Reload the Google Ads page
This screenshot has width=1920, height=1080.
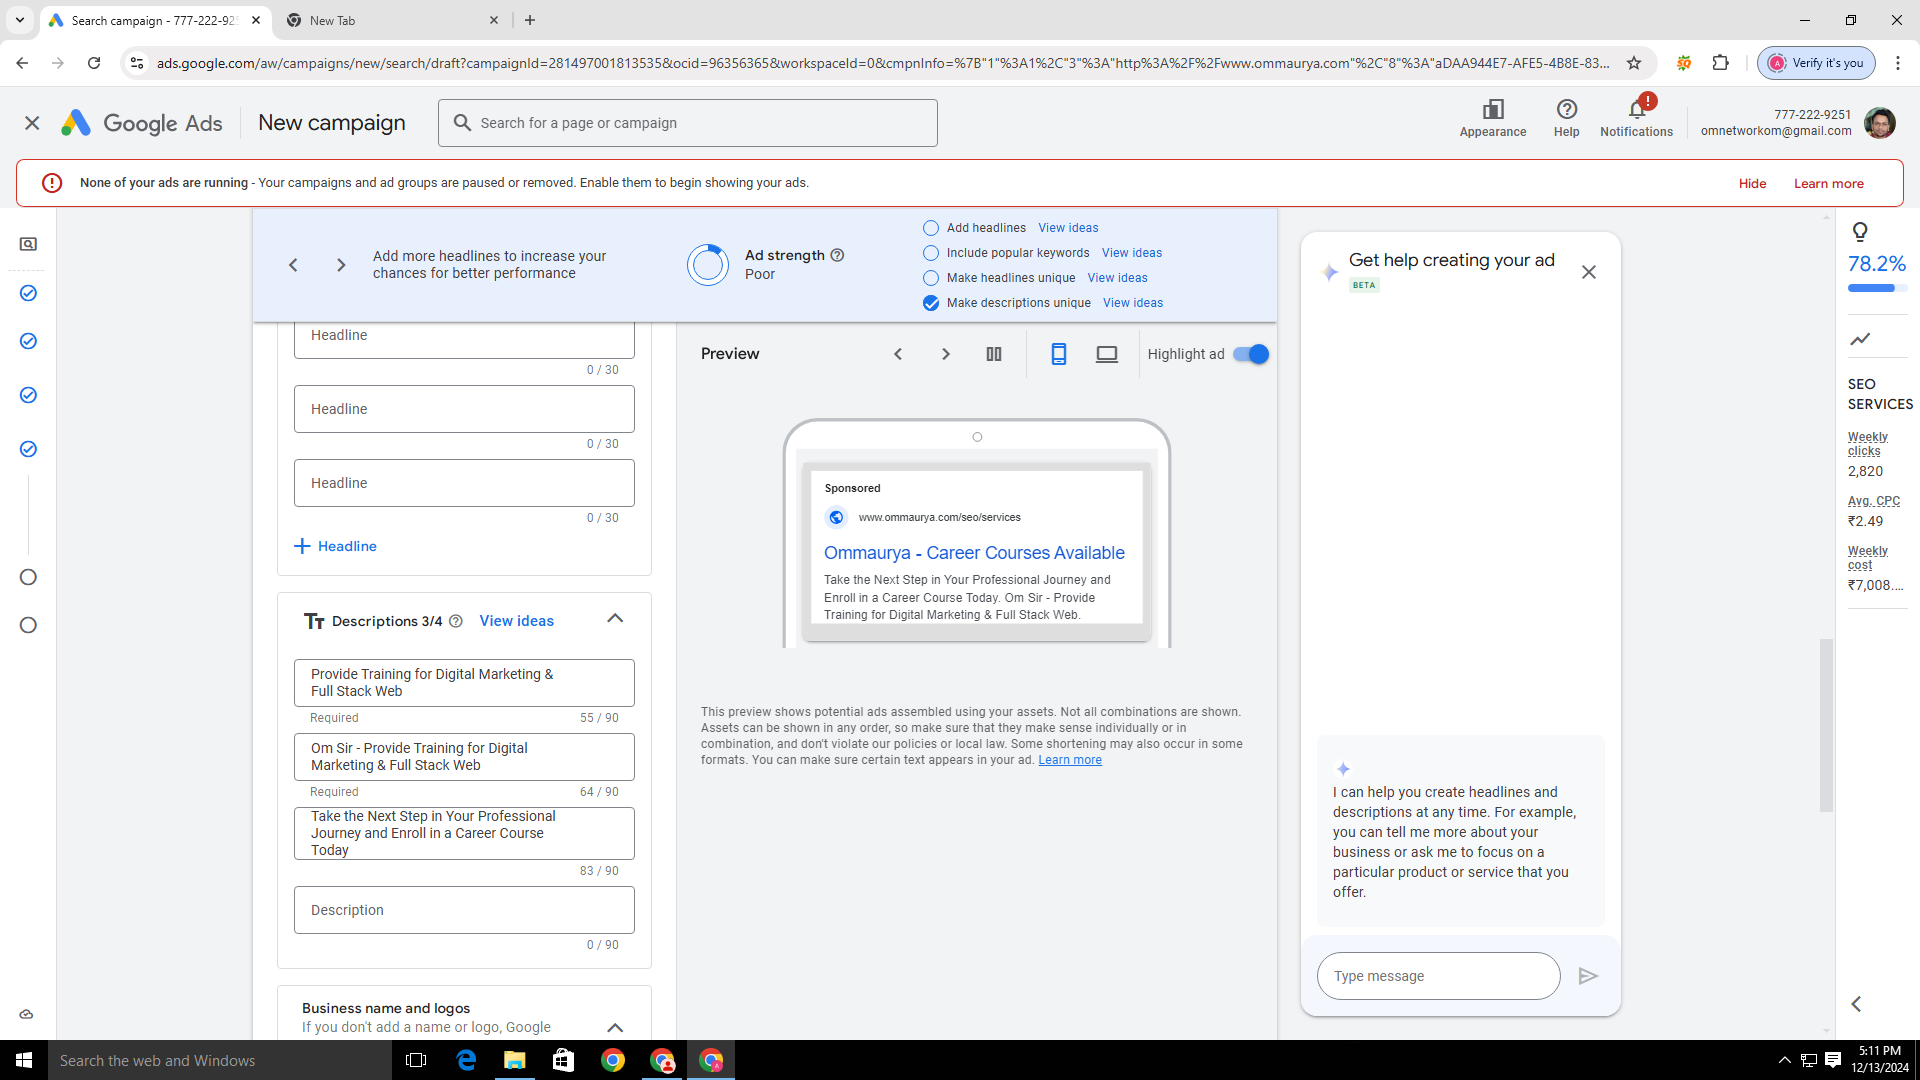(94, 63)
